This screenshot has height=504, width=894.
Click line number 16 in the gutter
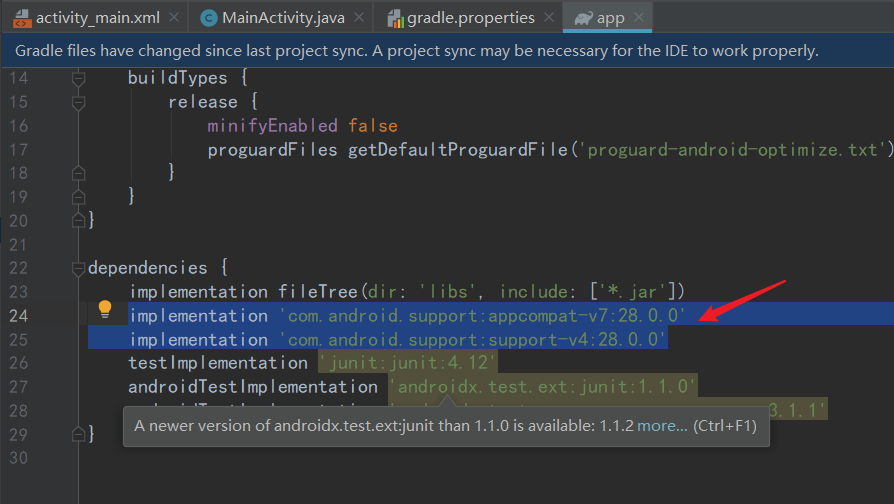(x=19, y=125)
